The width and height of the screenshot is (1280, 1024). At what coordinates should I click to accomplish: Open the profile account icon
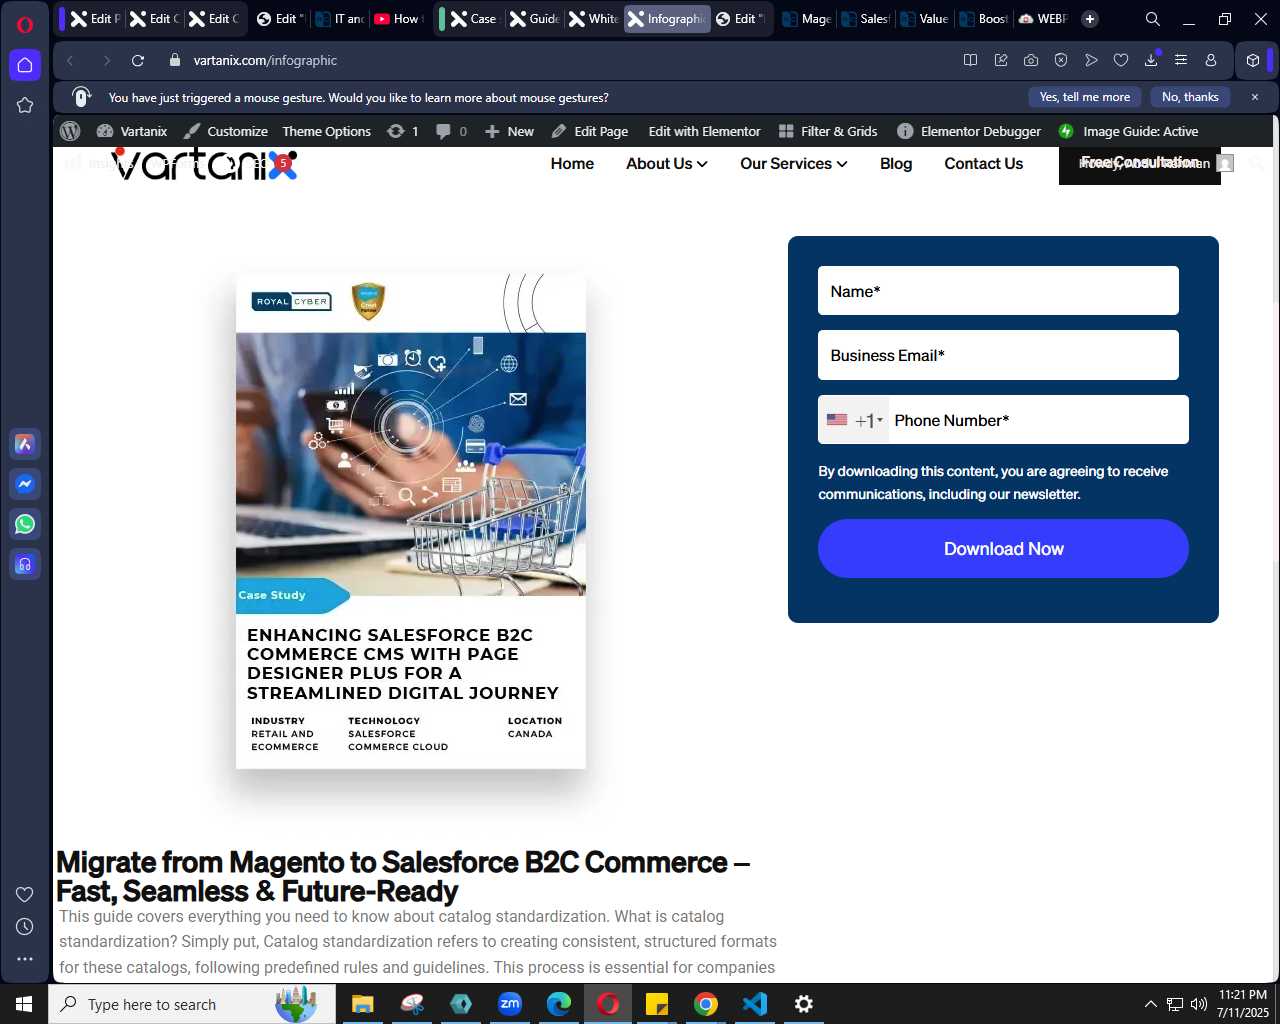click(1211, 61)
